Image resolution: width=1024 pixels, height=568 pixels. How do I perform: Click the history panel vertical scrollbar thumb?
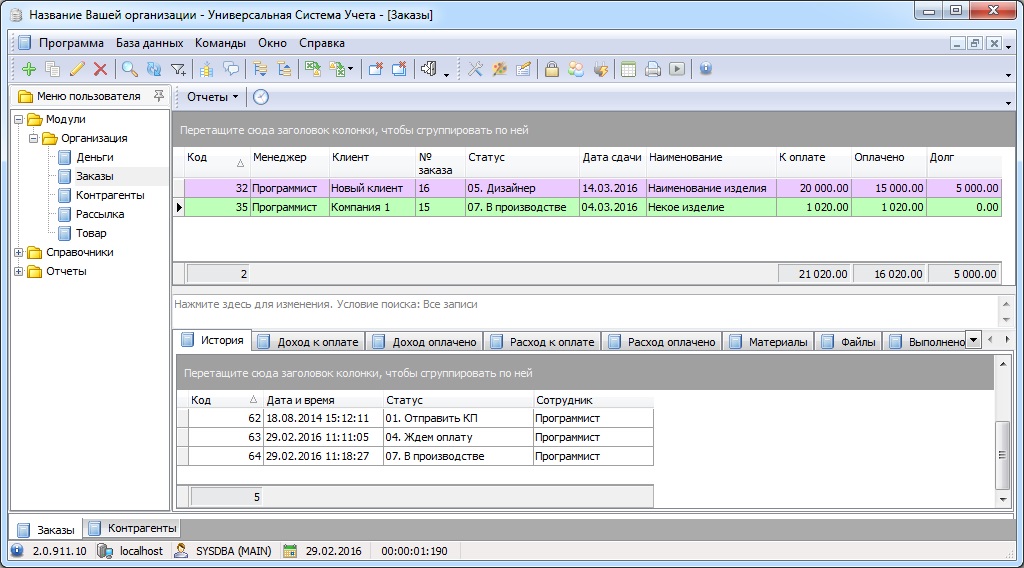(x=1002, y=455)
